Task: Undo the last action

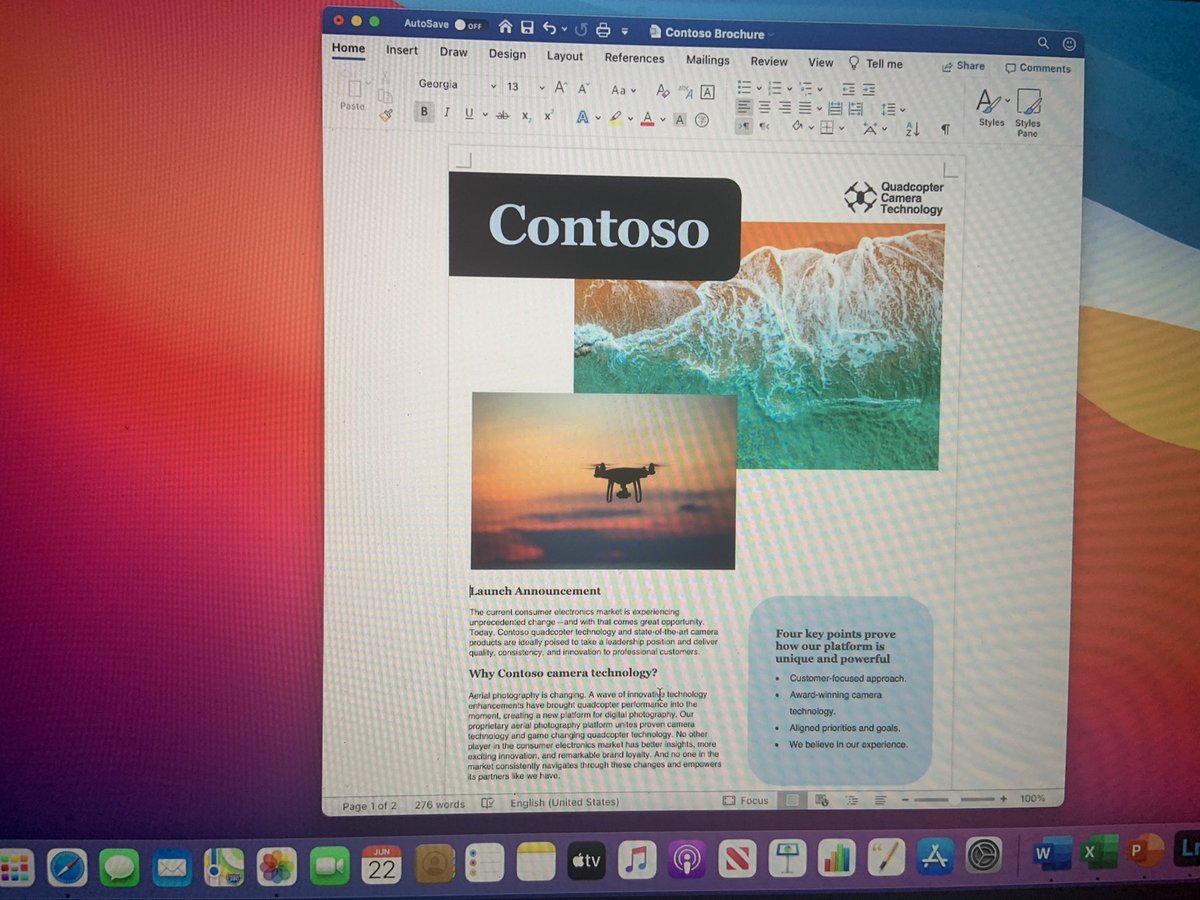Action: (550, 29)
